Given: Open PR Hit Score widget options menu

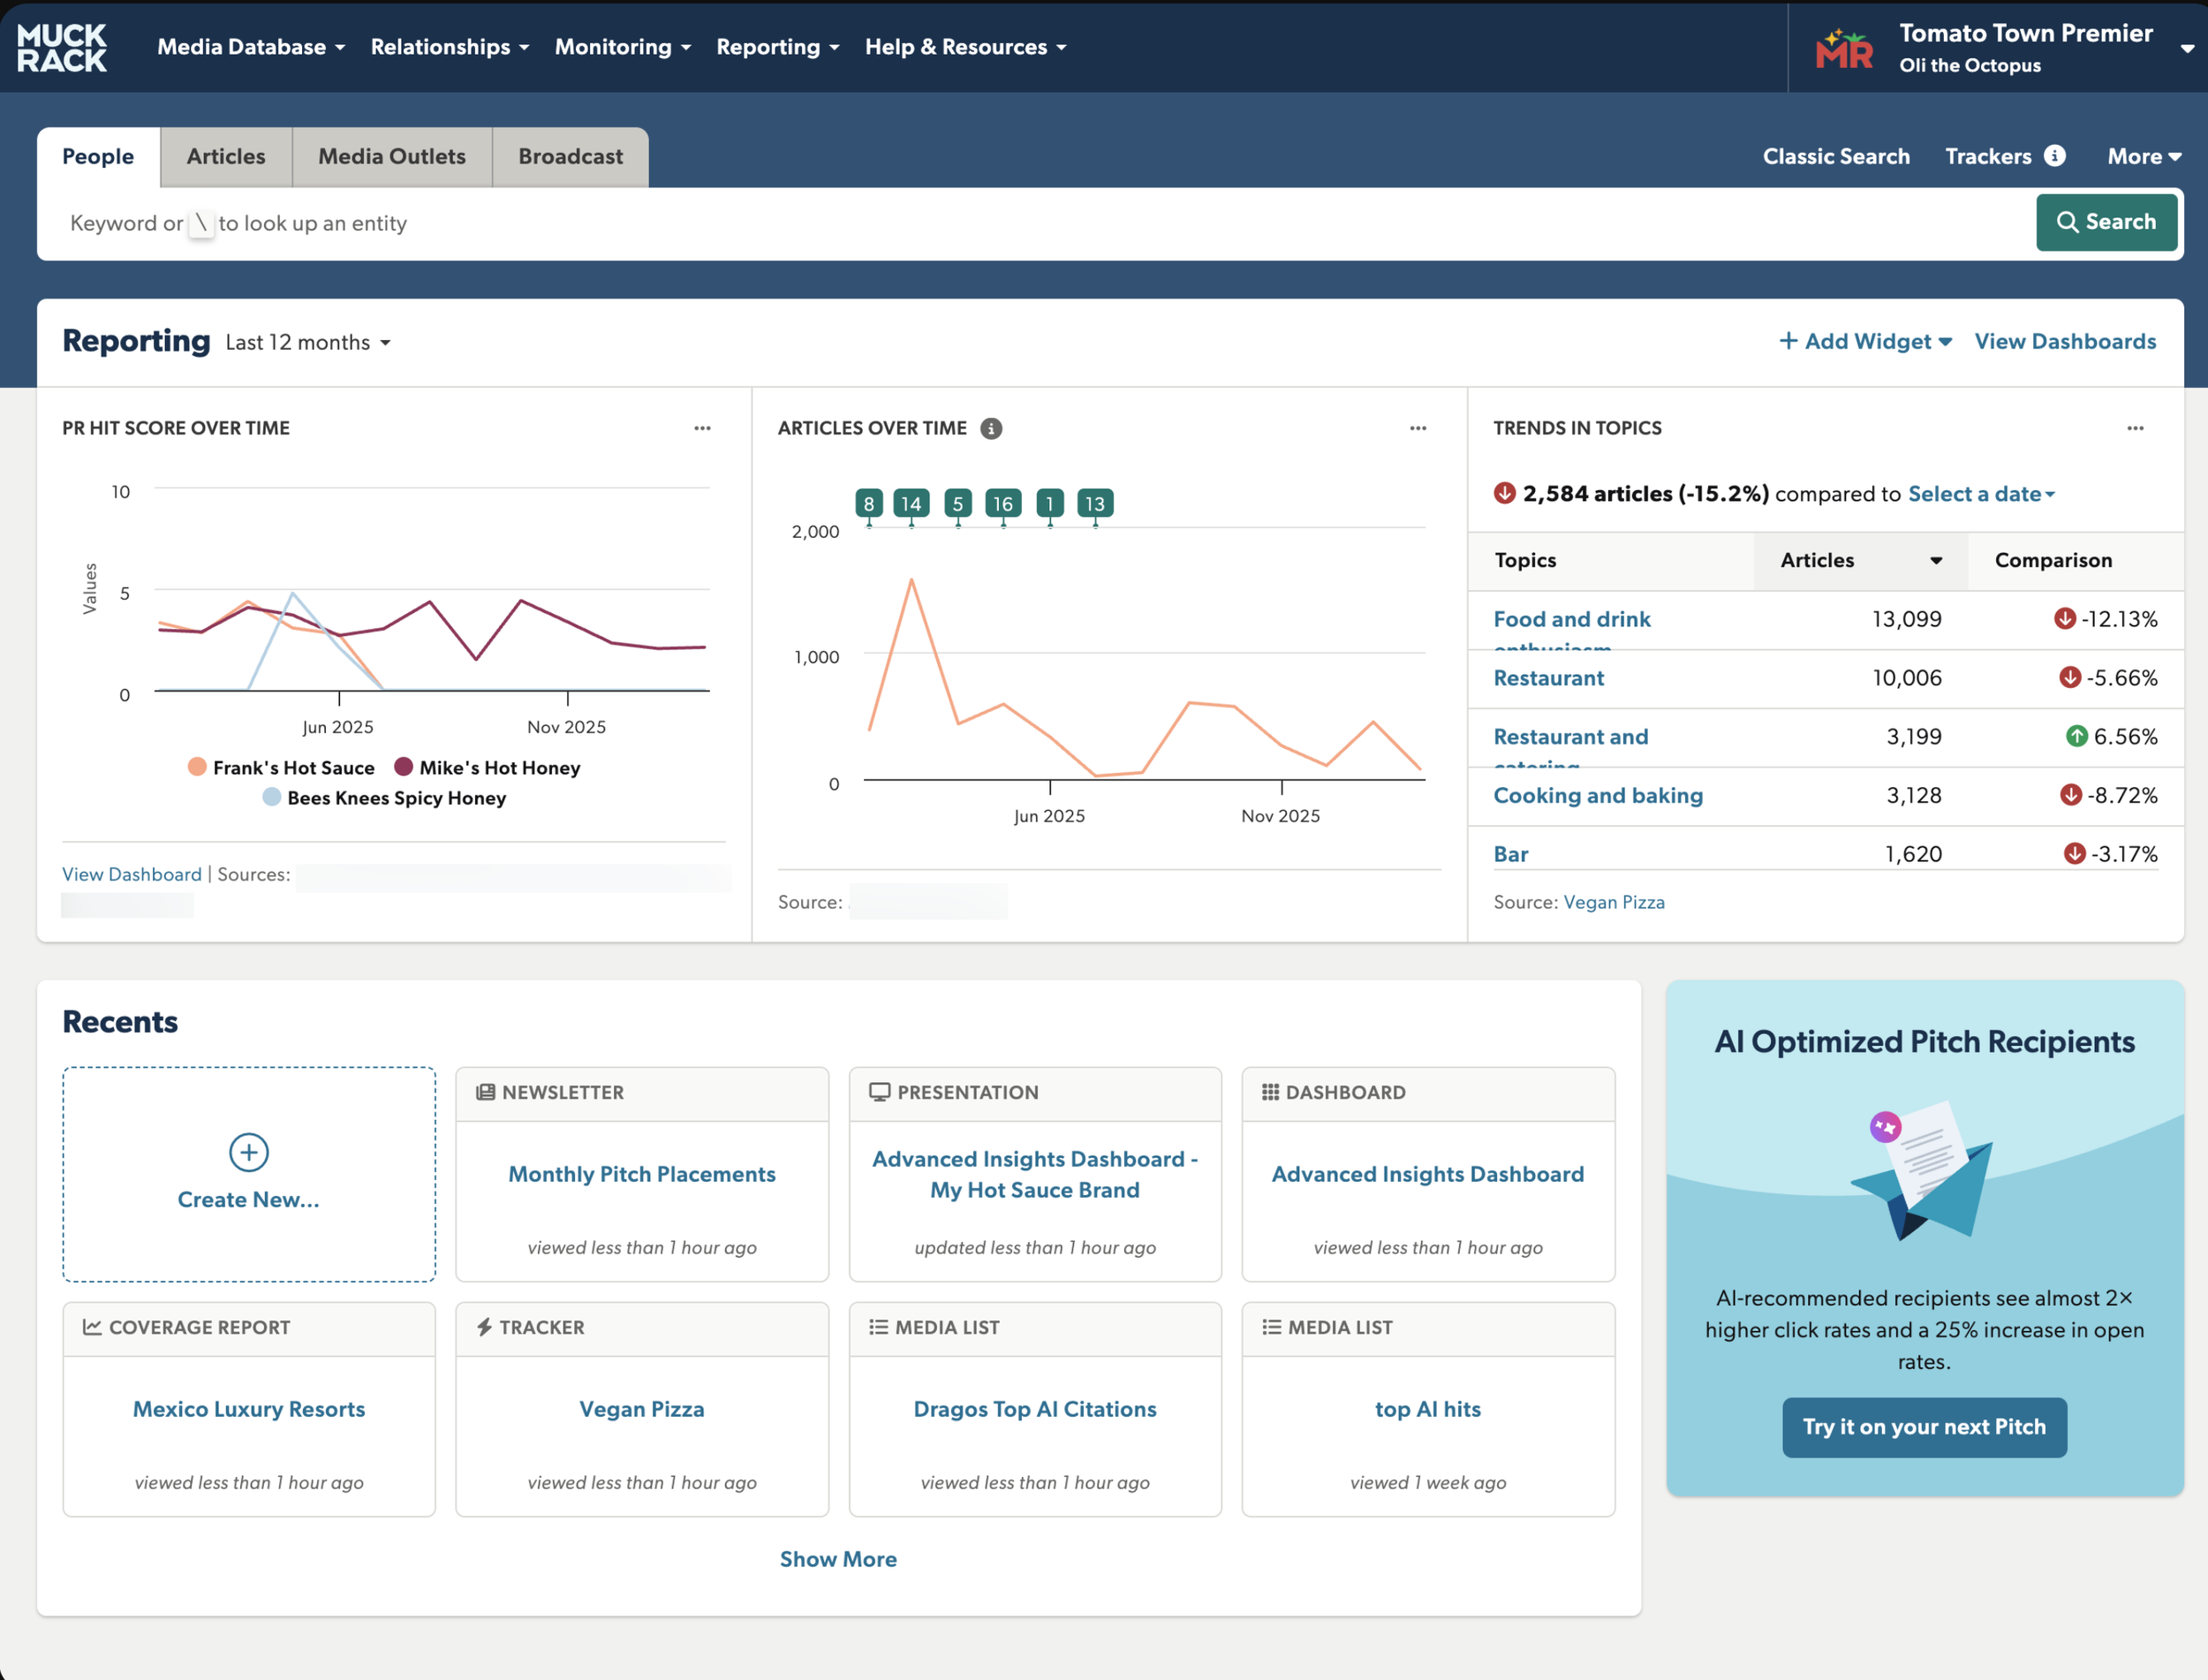Looking at the screenshot, I should pyautogui.click(x=702, y=428).
